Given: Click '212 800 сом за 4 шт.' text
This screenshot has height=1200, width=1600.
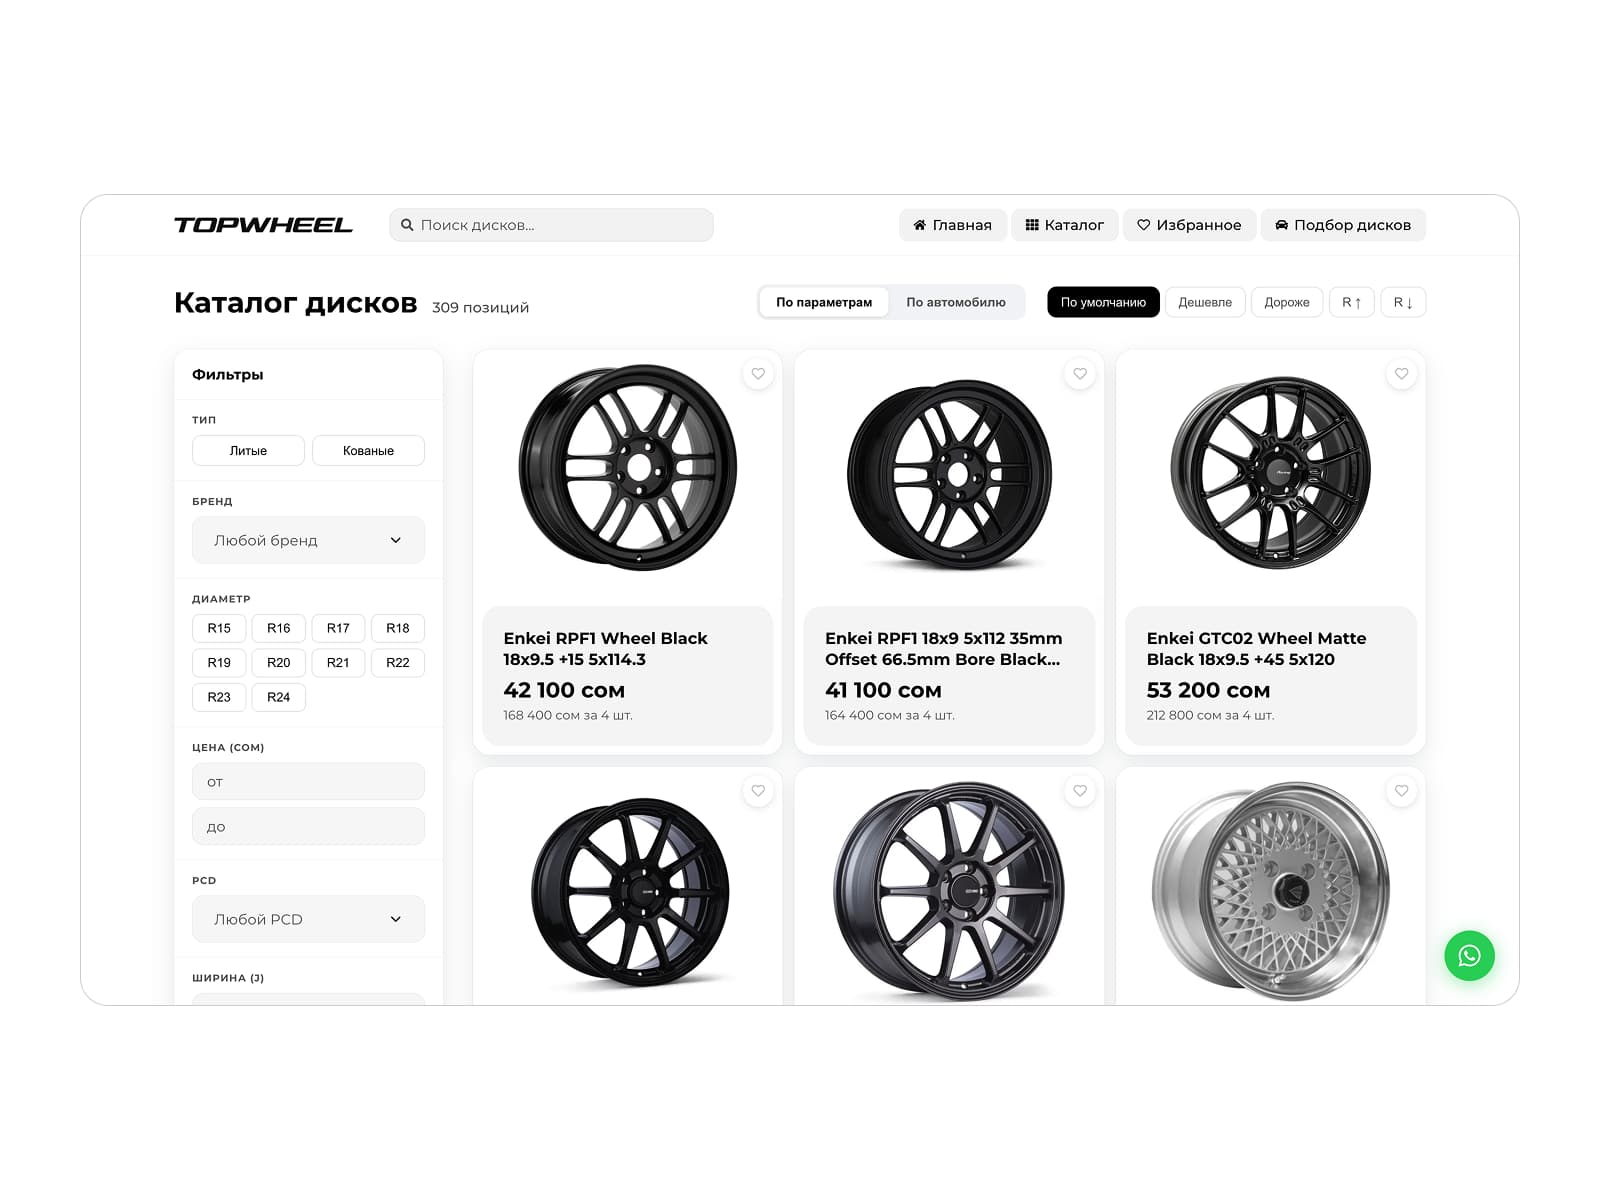Looking at the screenshot, I should [x=1210, y=715].
